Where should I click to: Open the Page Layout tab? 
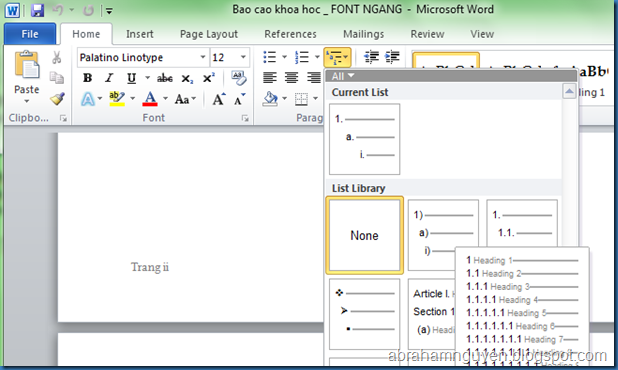click(x=208, y=34)
